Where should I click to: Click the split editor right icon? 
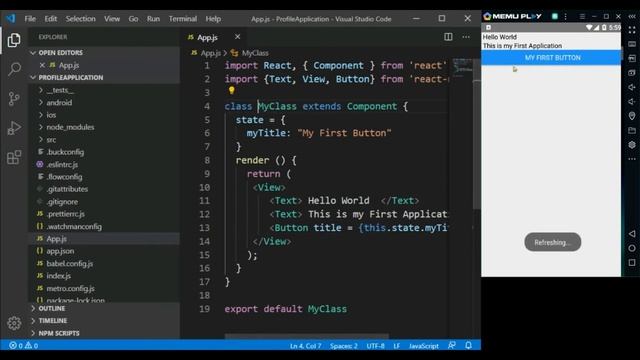[x=448, y=37]
